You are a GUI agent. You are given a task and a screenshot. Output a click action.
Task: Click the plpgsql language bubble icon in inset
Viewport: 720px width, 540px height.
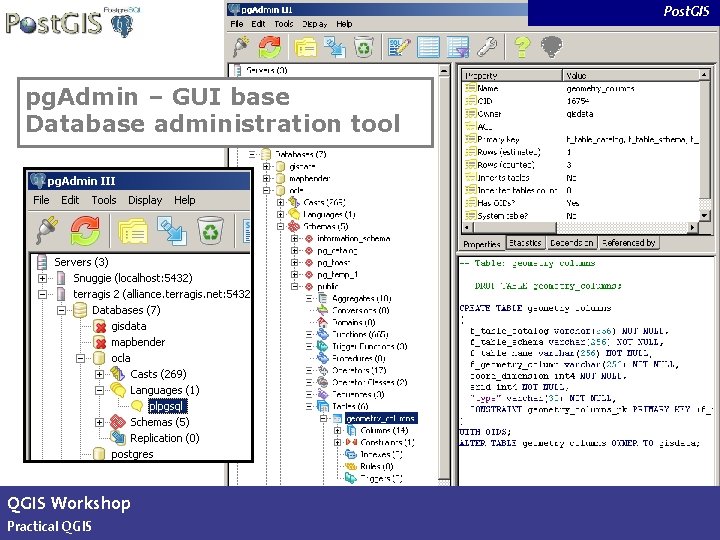click(137, 406)
